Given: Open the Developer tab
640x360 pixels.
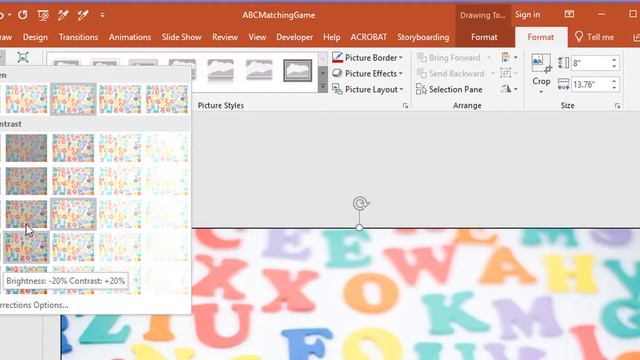Looking at the screenshot, I should (295, 37).
